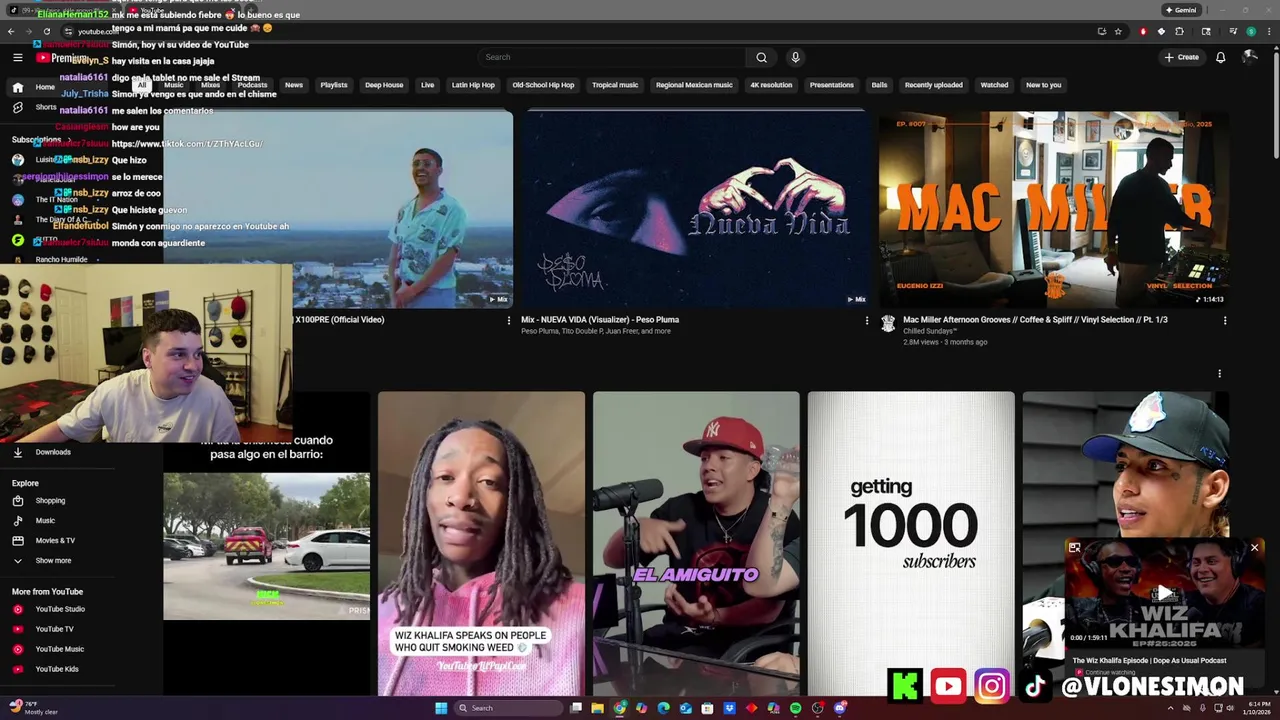Select the Old-School Hip Hop chip

tap(543, 85)
